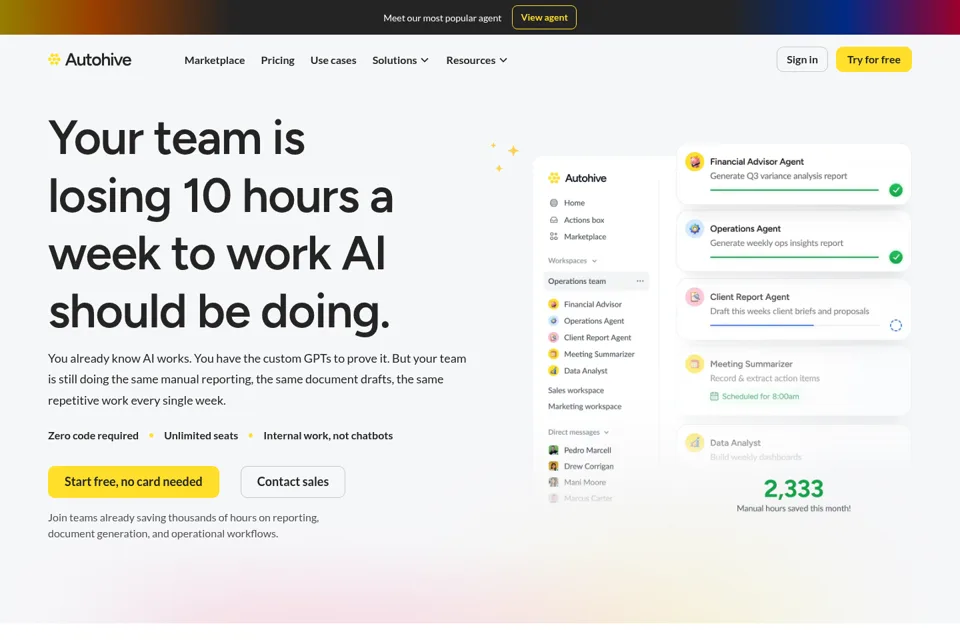Image resolution: width=960 pixels, height=640 pixels.
Task: Select Marketing workspace in sidebar
Action: 585,406
